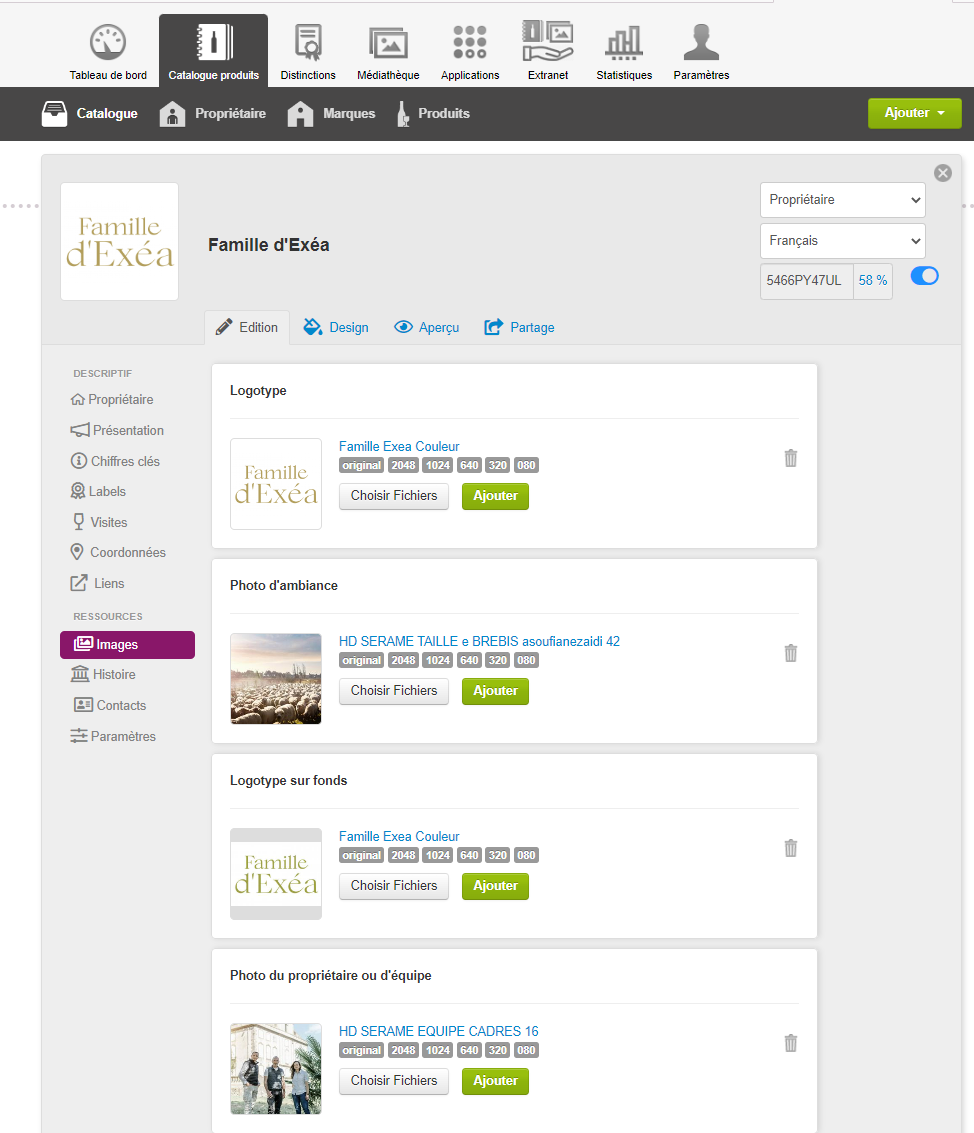Click Ajouter in Photo d'ambiance section
Image resolution: width=974 pixels, height=1133 pixels.
coord(495,691)
